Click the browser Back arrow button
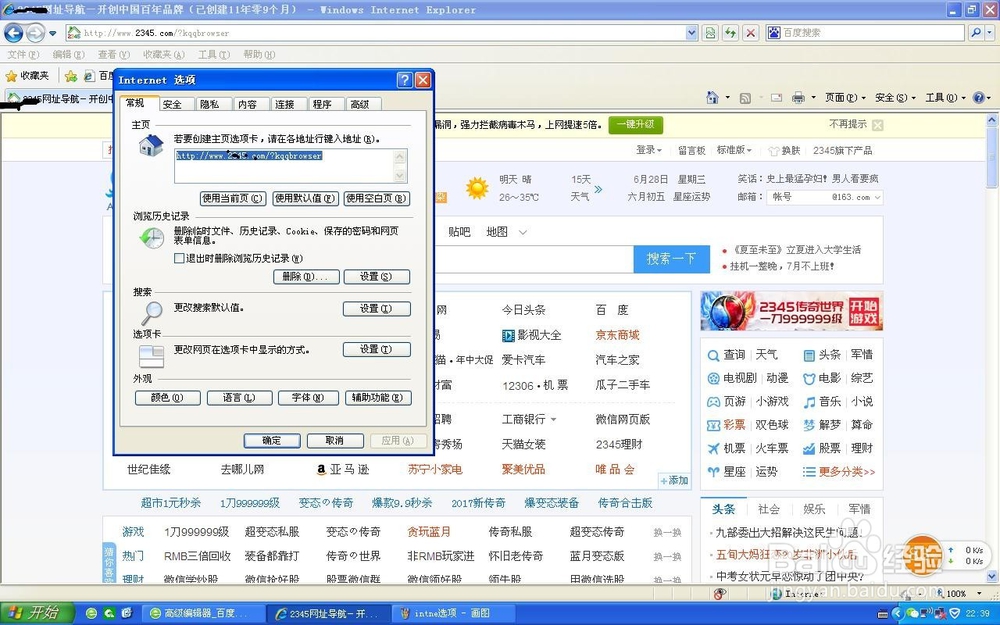1000x625 pixels. click(x=13, y=33)
